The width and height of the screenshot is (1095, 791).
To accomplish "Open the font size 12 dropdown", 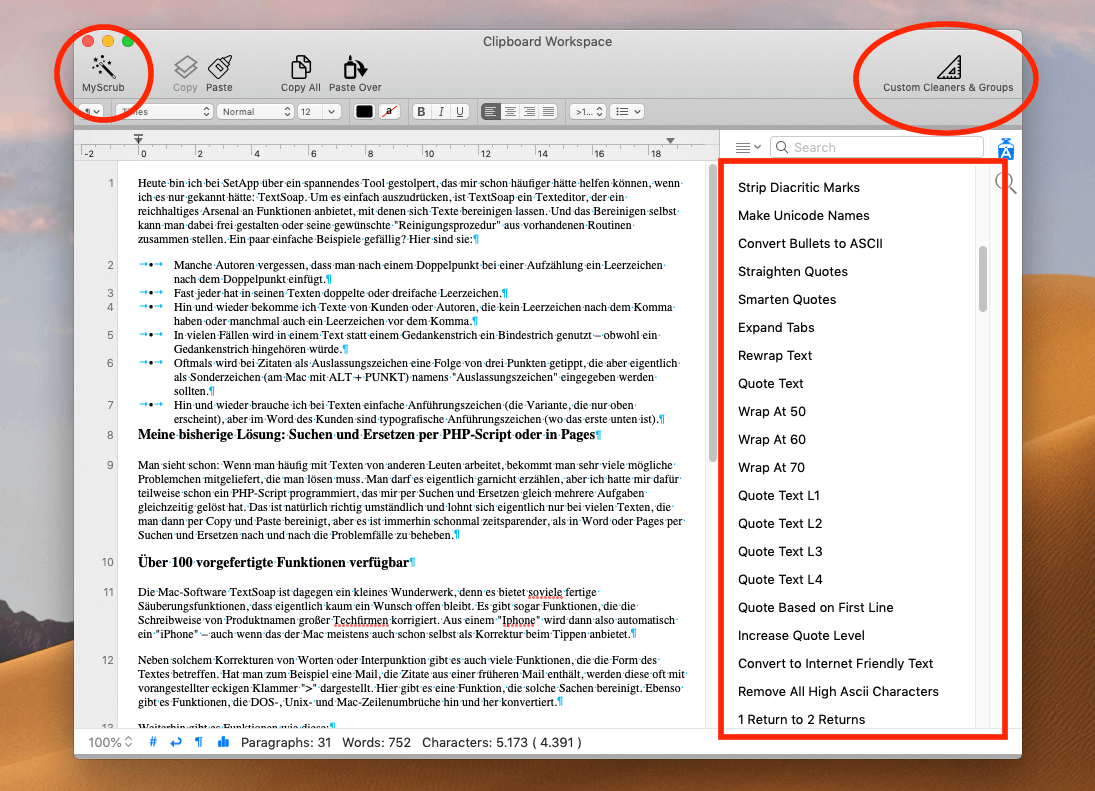I will click(x=318, y=112).
